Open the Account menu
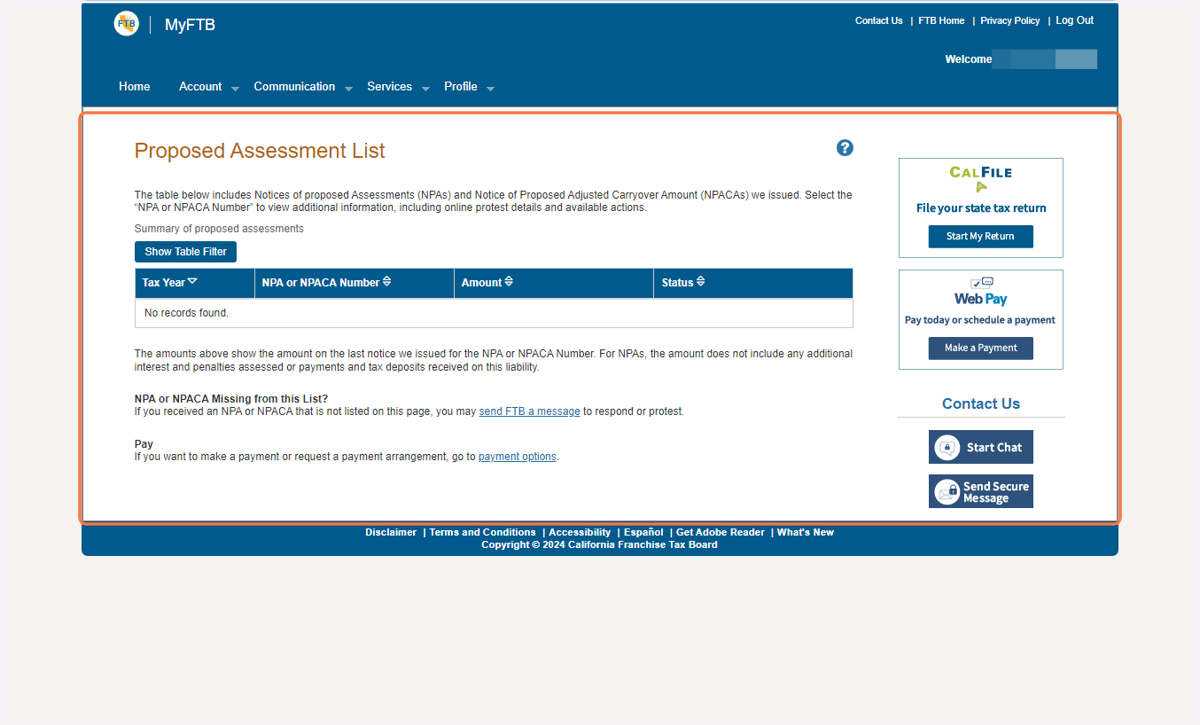This screenshot has height=725, width=1200. [x=200, y=87]
